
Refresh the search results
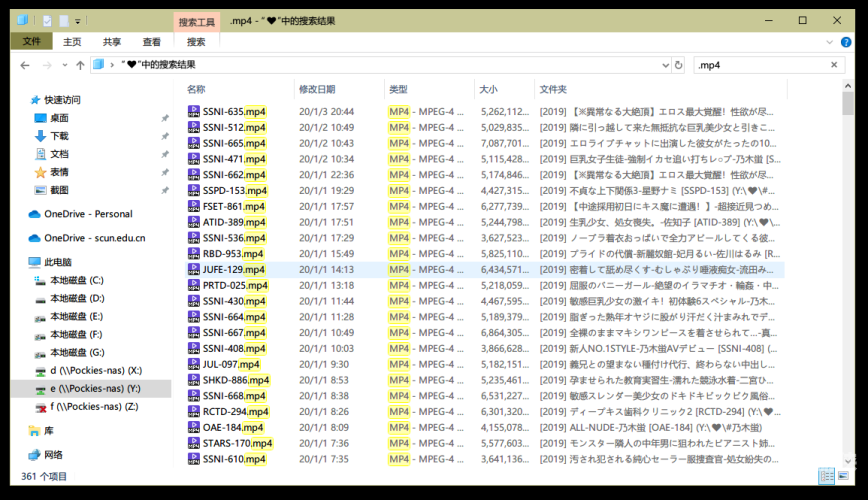679,65
